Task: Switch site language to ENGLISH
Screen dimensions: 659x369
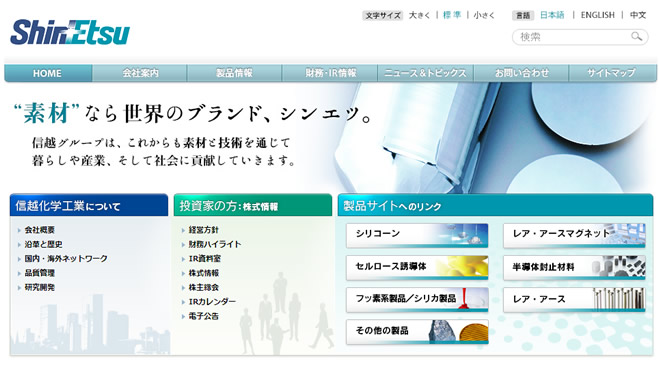Action: pyautogui.click(x=597, y=15)
